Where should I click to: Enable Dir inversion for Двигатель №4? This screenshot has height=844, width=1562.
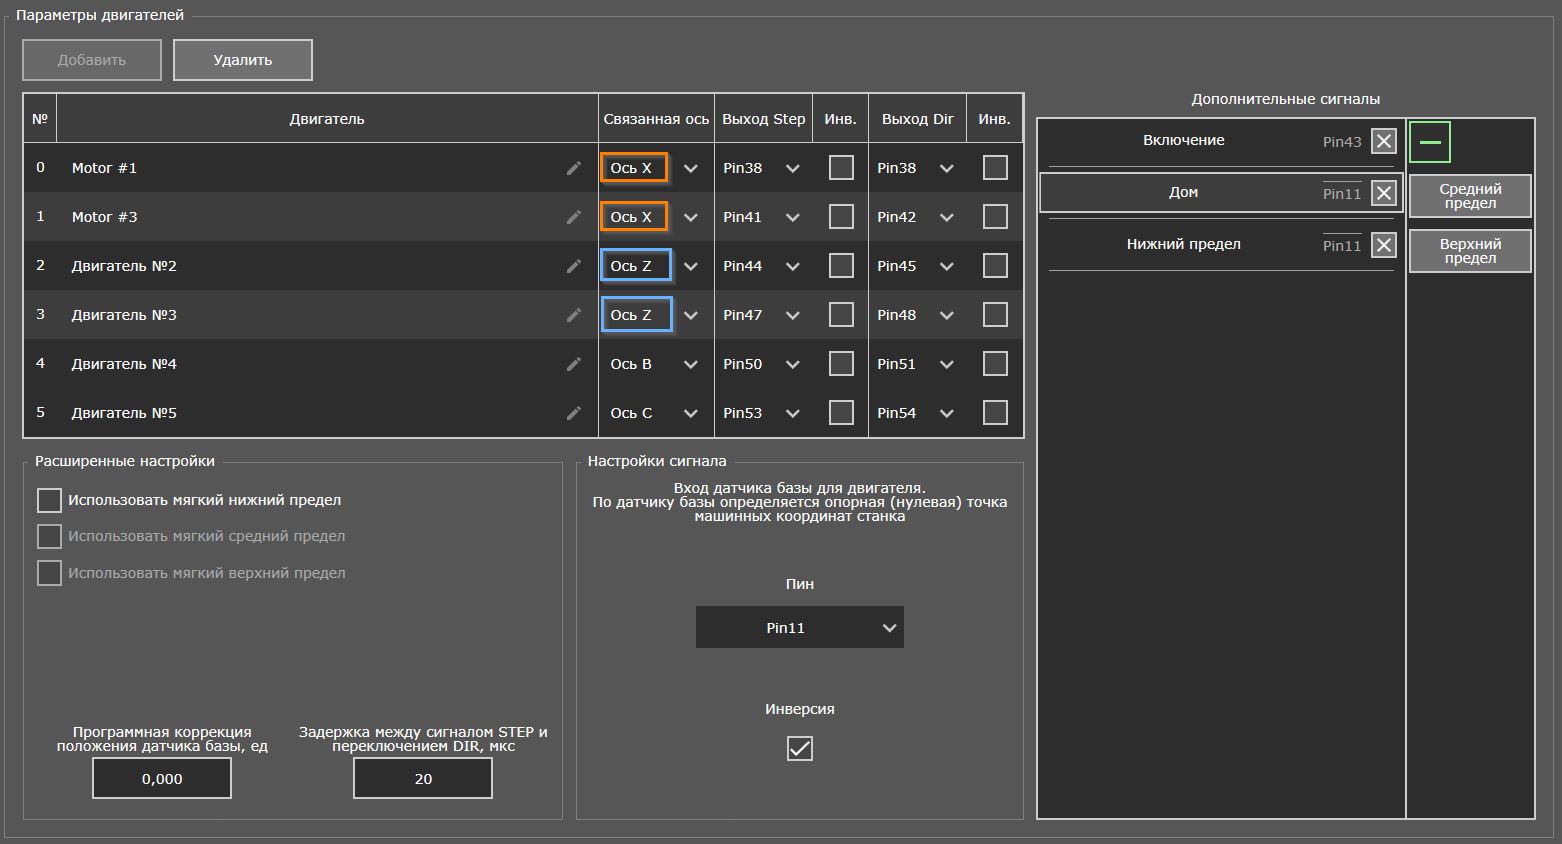point(995,364)
